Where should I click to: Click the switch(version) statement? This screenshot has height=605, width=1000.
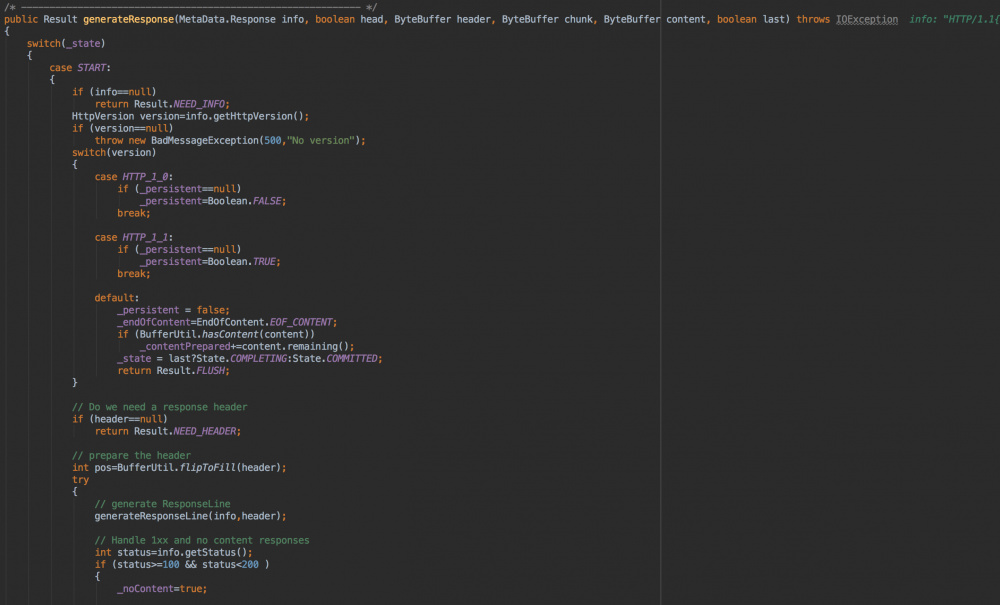(x=114, y=152)
